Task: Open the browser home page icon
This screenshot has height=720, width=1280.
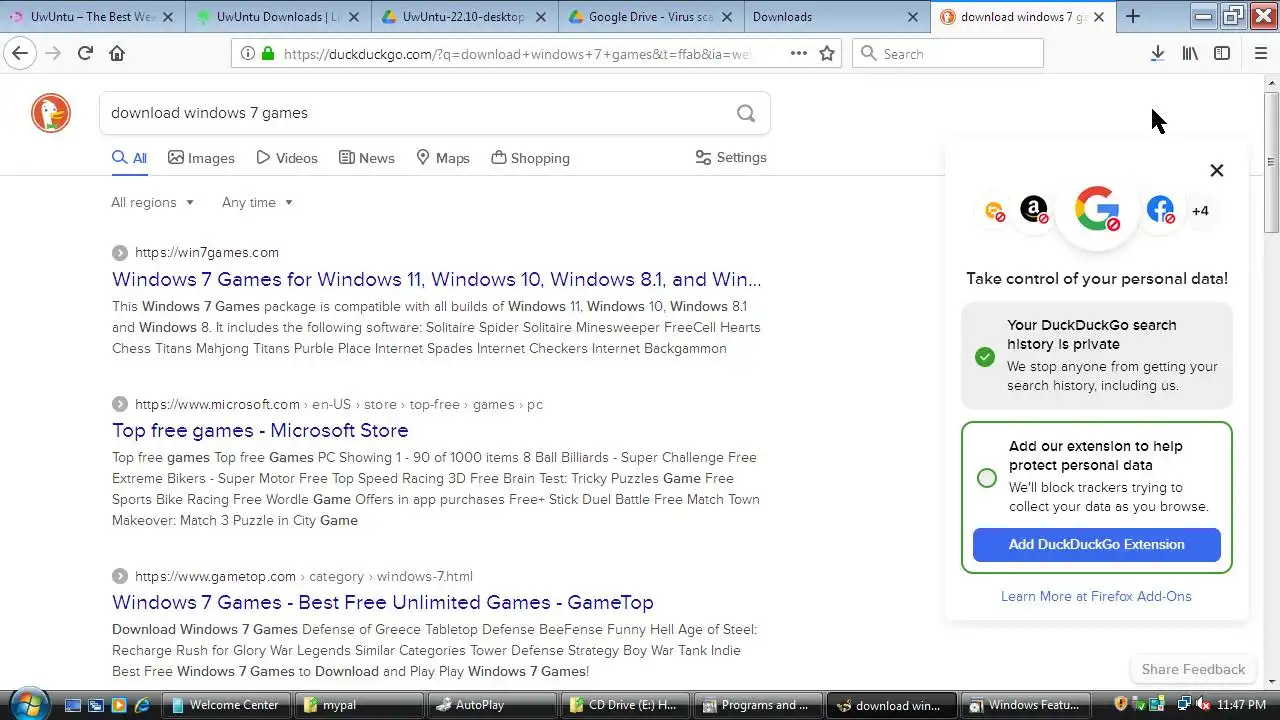Action: (117, 53)
